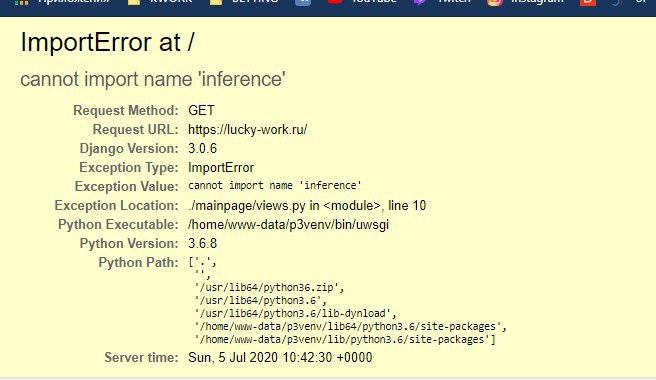Click the monospace exception value text
656x380 pixels.
(275, 185)
